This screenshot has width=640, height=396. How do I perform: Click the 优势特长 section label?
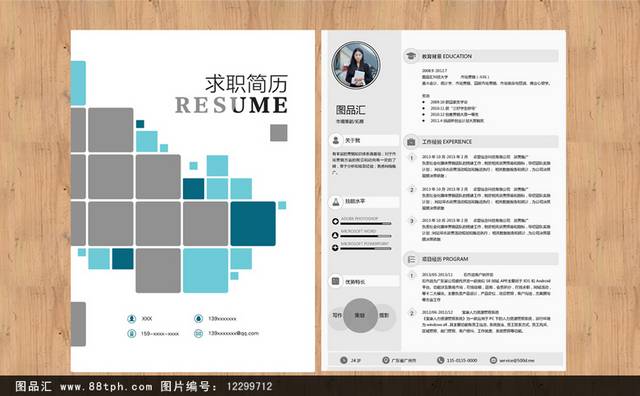tap(355, 282)
